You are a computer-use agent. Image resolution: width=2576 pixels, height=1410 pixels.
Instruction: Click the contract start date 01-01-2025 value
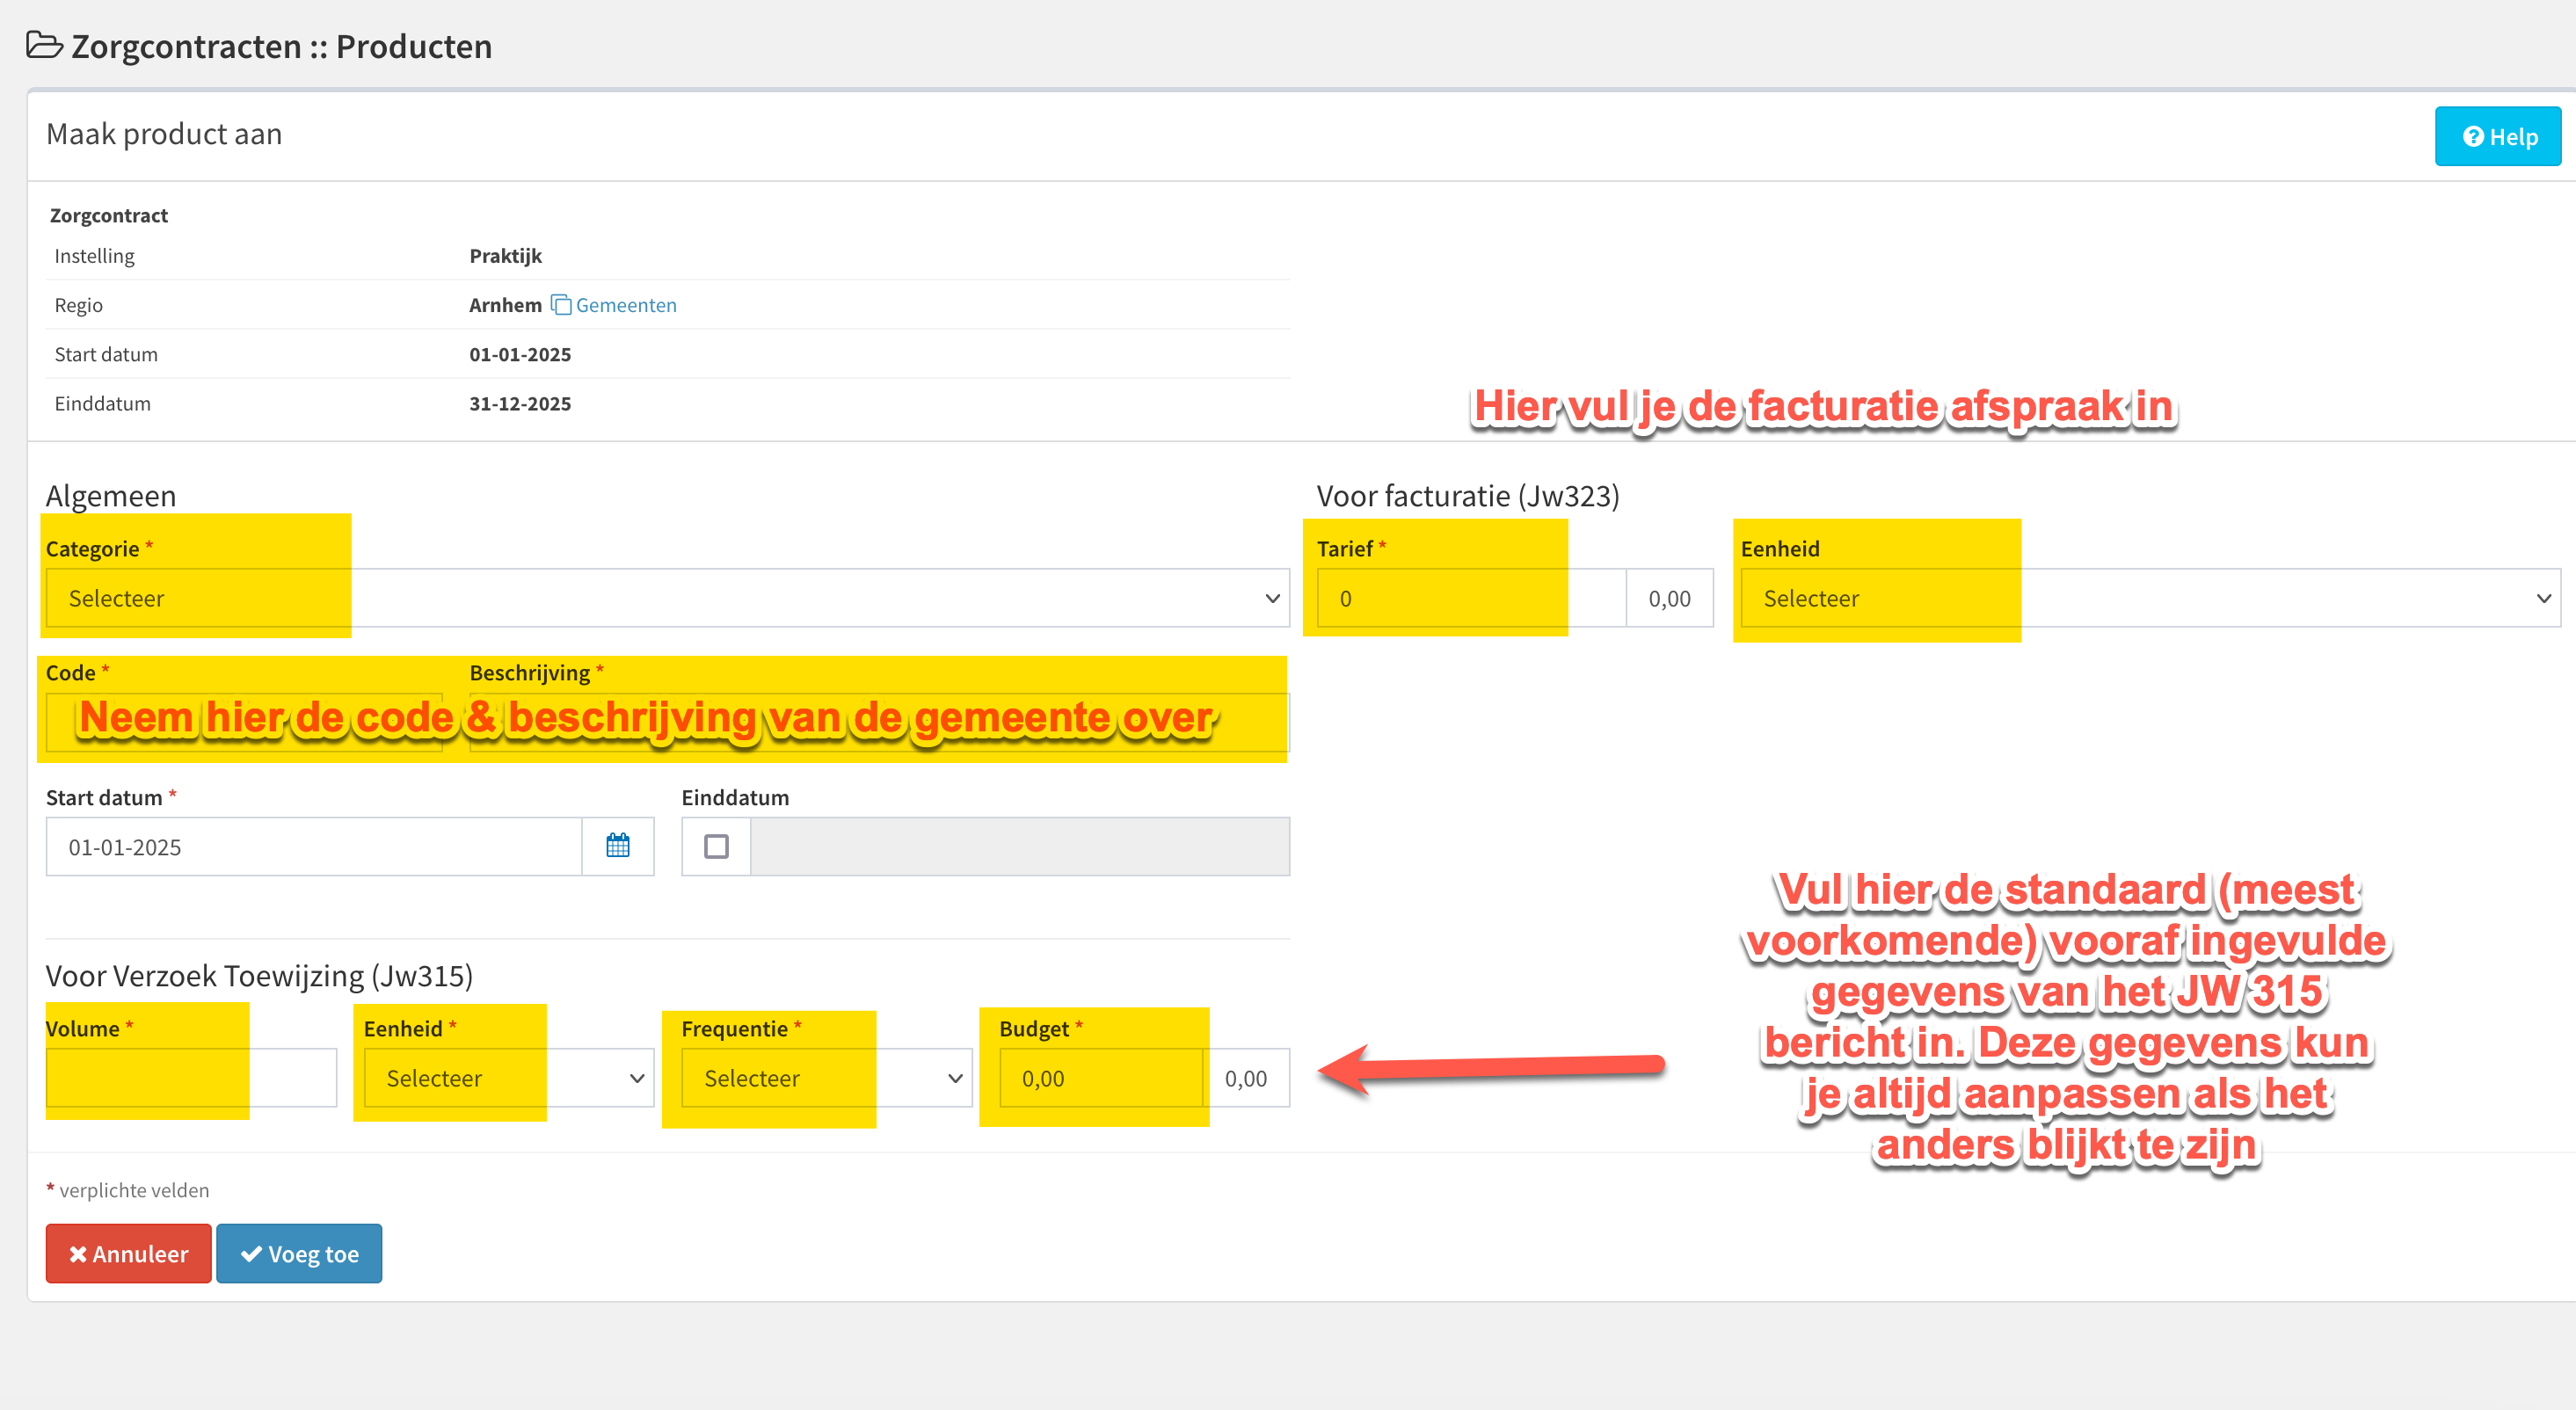click(520, 354)
